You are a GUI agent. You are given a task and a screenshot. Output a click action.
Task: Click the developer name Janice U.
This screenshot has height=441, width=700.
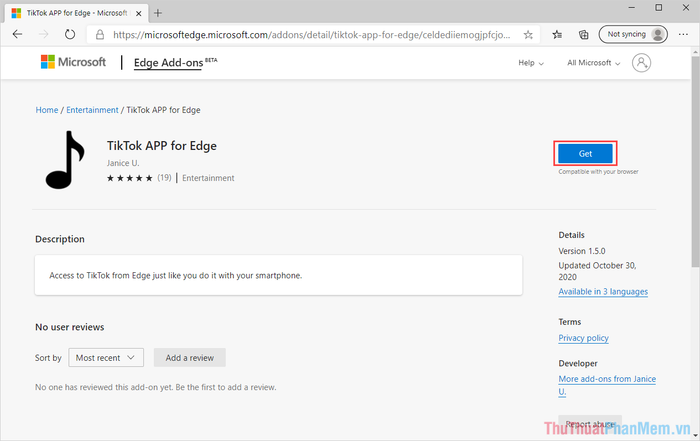point(123,163)
